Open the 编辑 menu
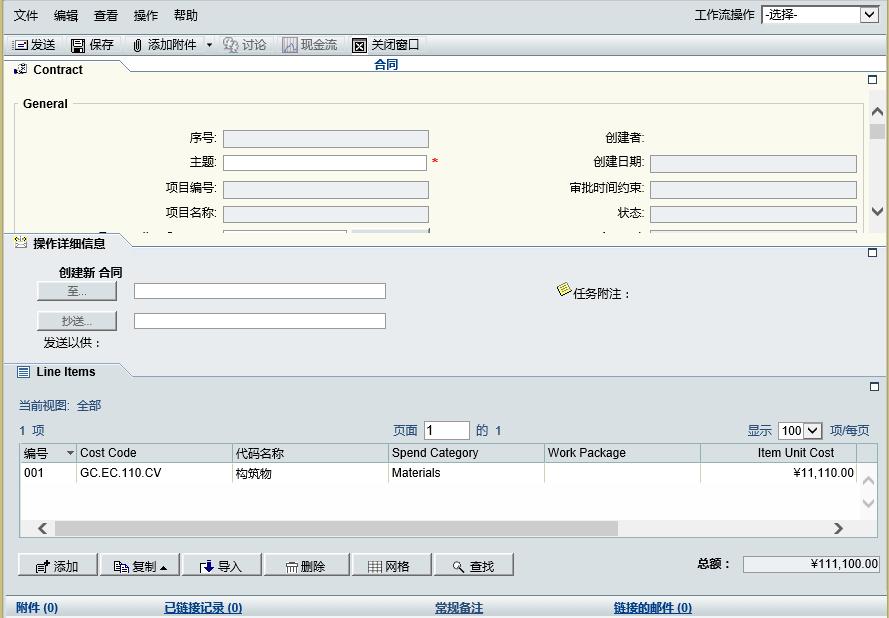 66,14
